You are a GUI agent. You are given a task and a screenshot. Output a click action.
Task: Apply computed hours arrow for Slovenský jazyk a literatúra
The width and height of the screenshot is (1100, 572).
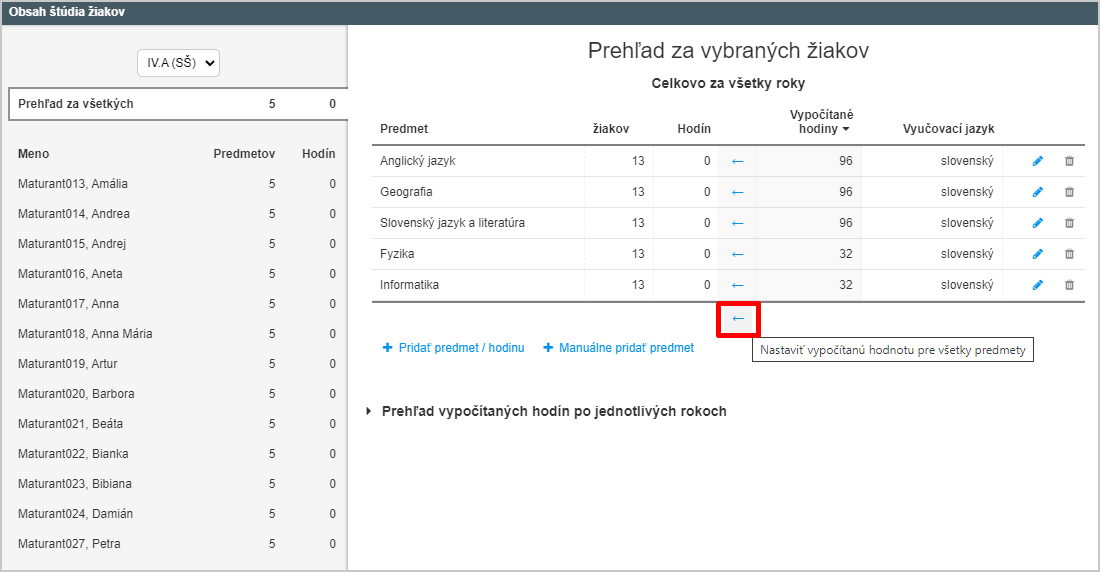[737, 222]
